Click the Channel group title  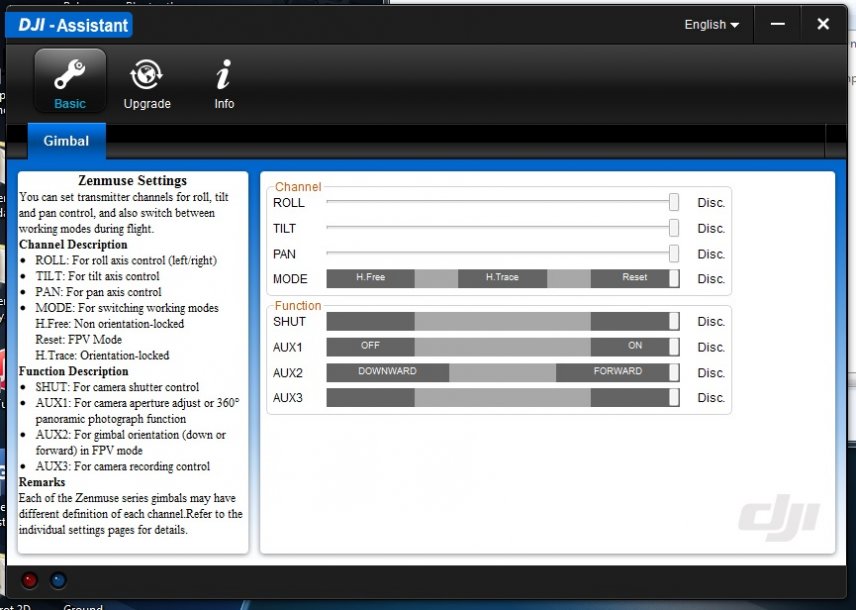tap(298, 187)
